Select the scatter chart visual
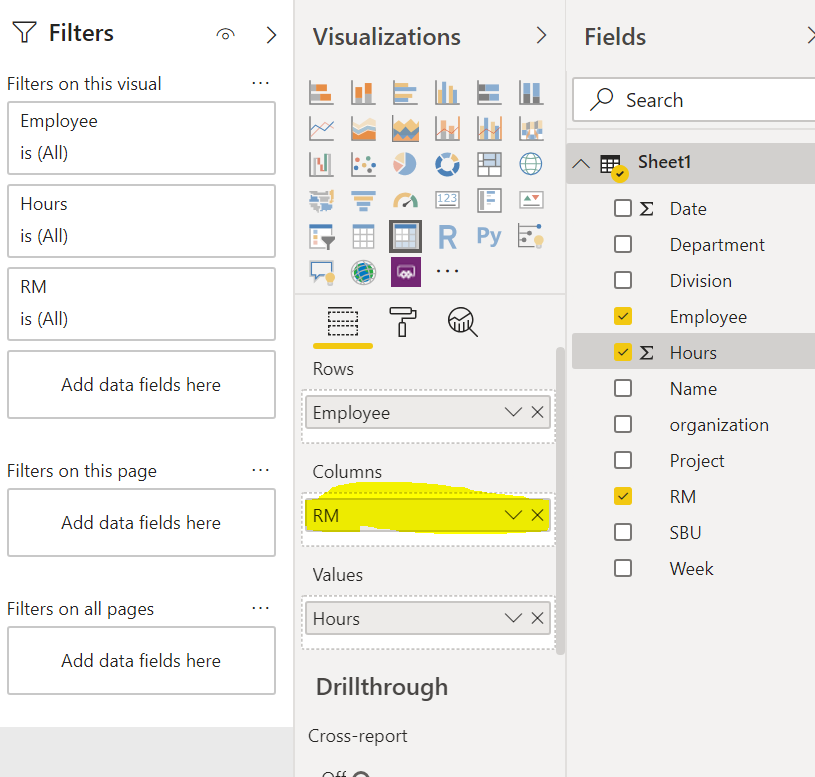This screenshot has width=815, height=777. pos(363,164)
